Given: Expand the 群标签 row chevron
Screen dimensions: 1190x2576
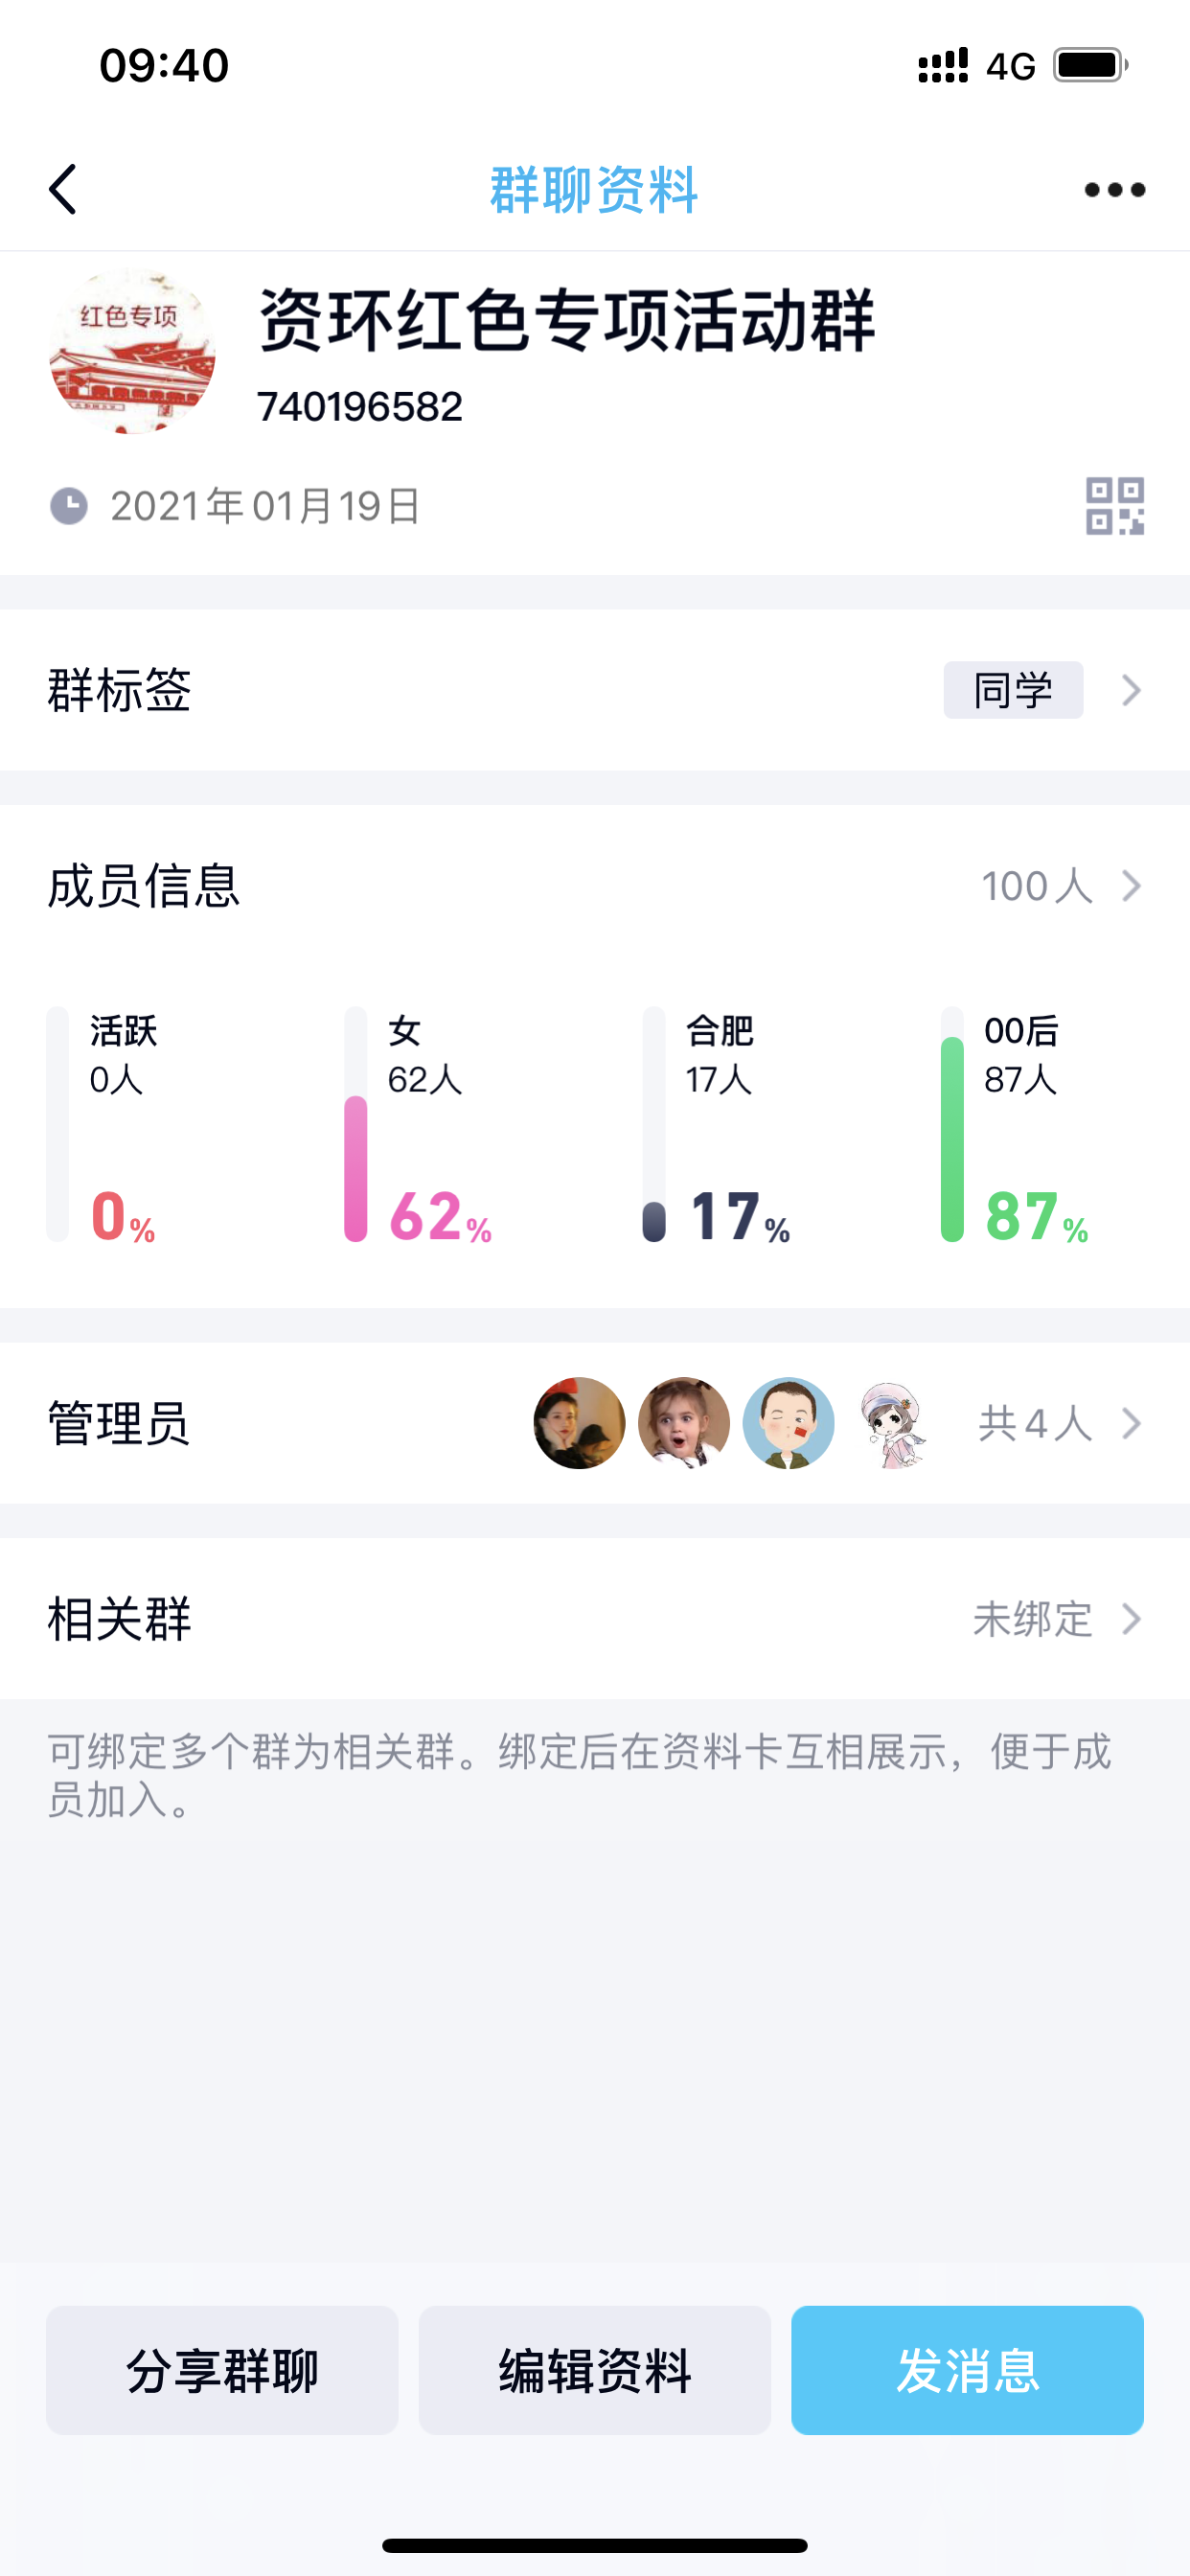Looking at the screenshot, I should click(x=1131, y=690).
